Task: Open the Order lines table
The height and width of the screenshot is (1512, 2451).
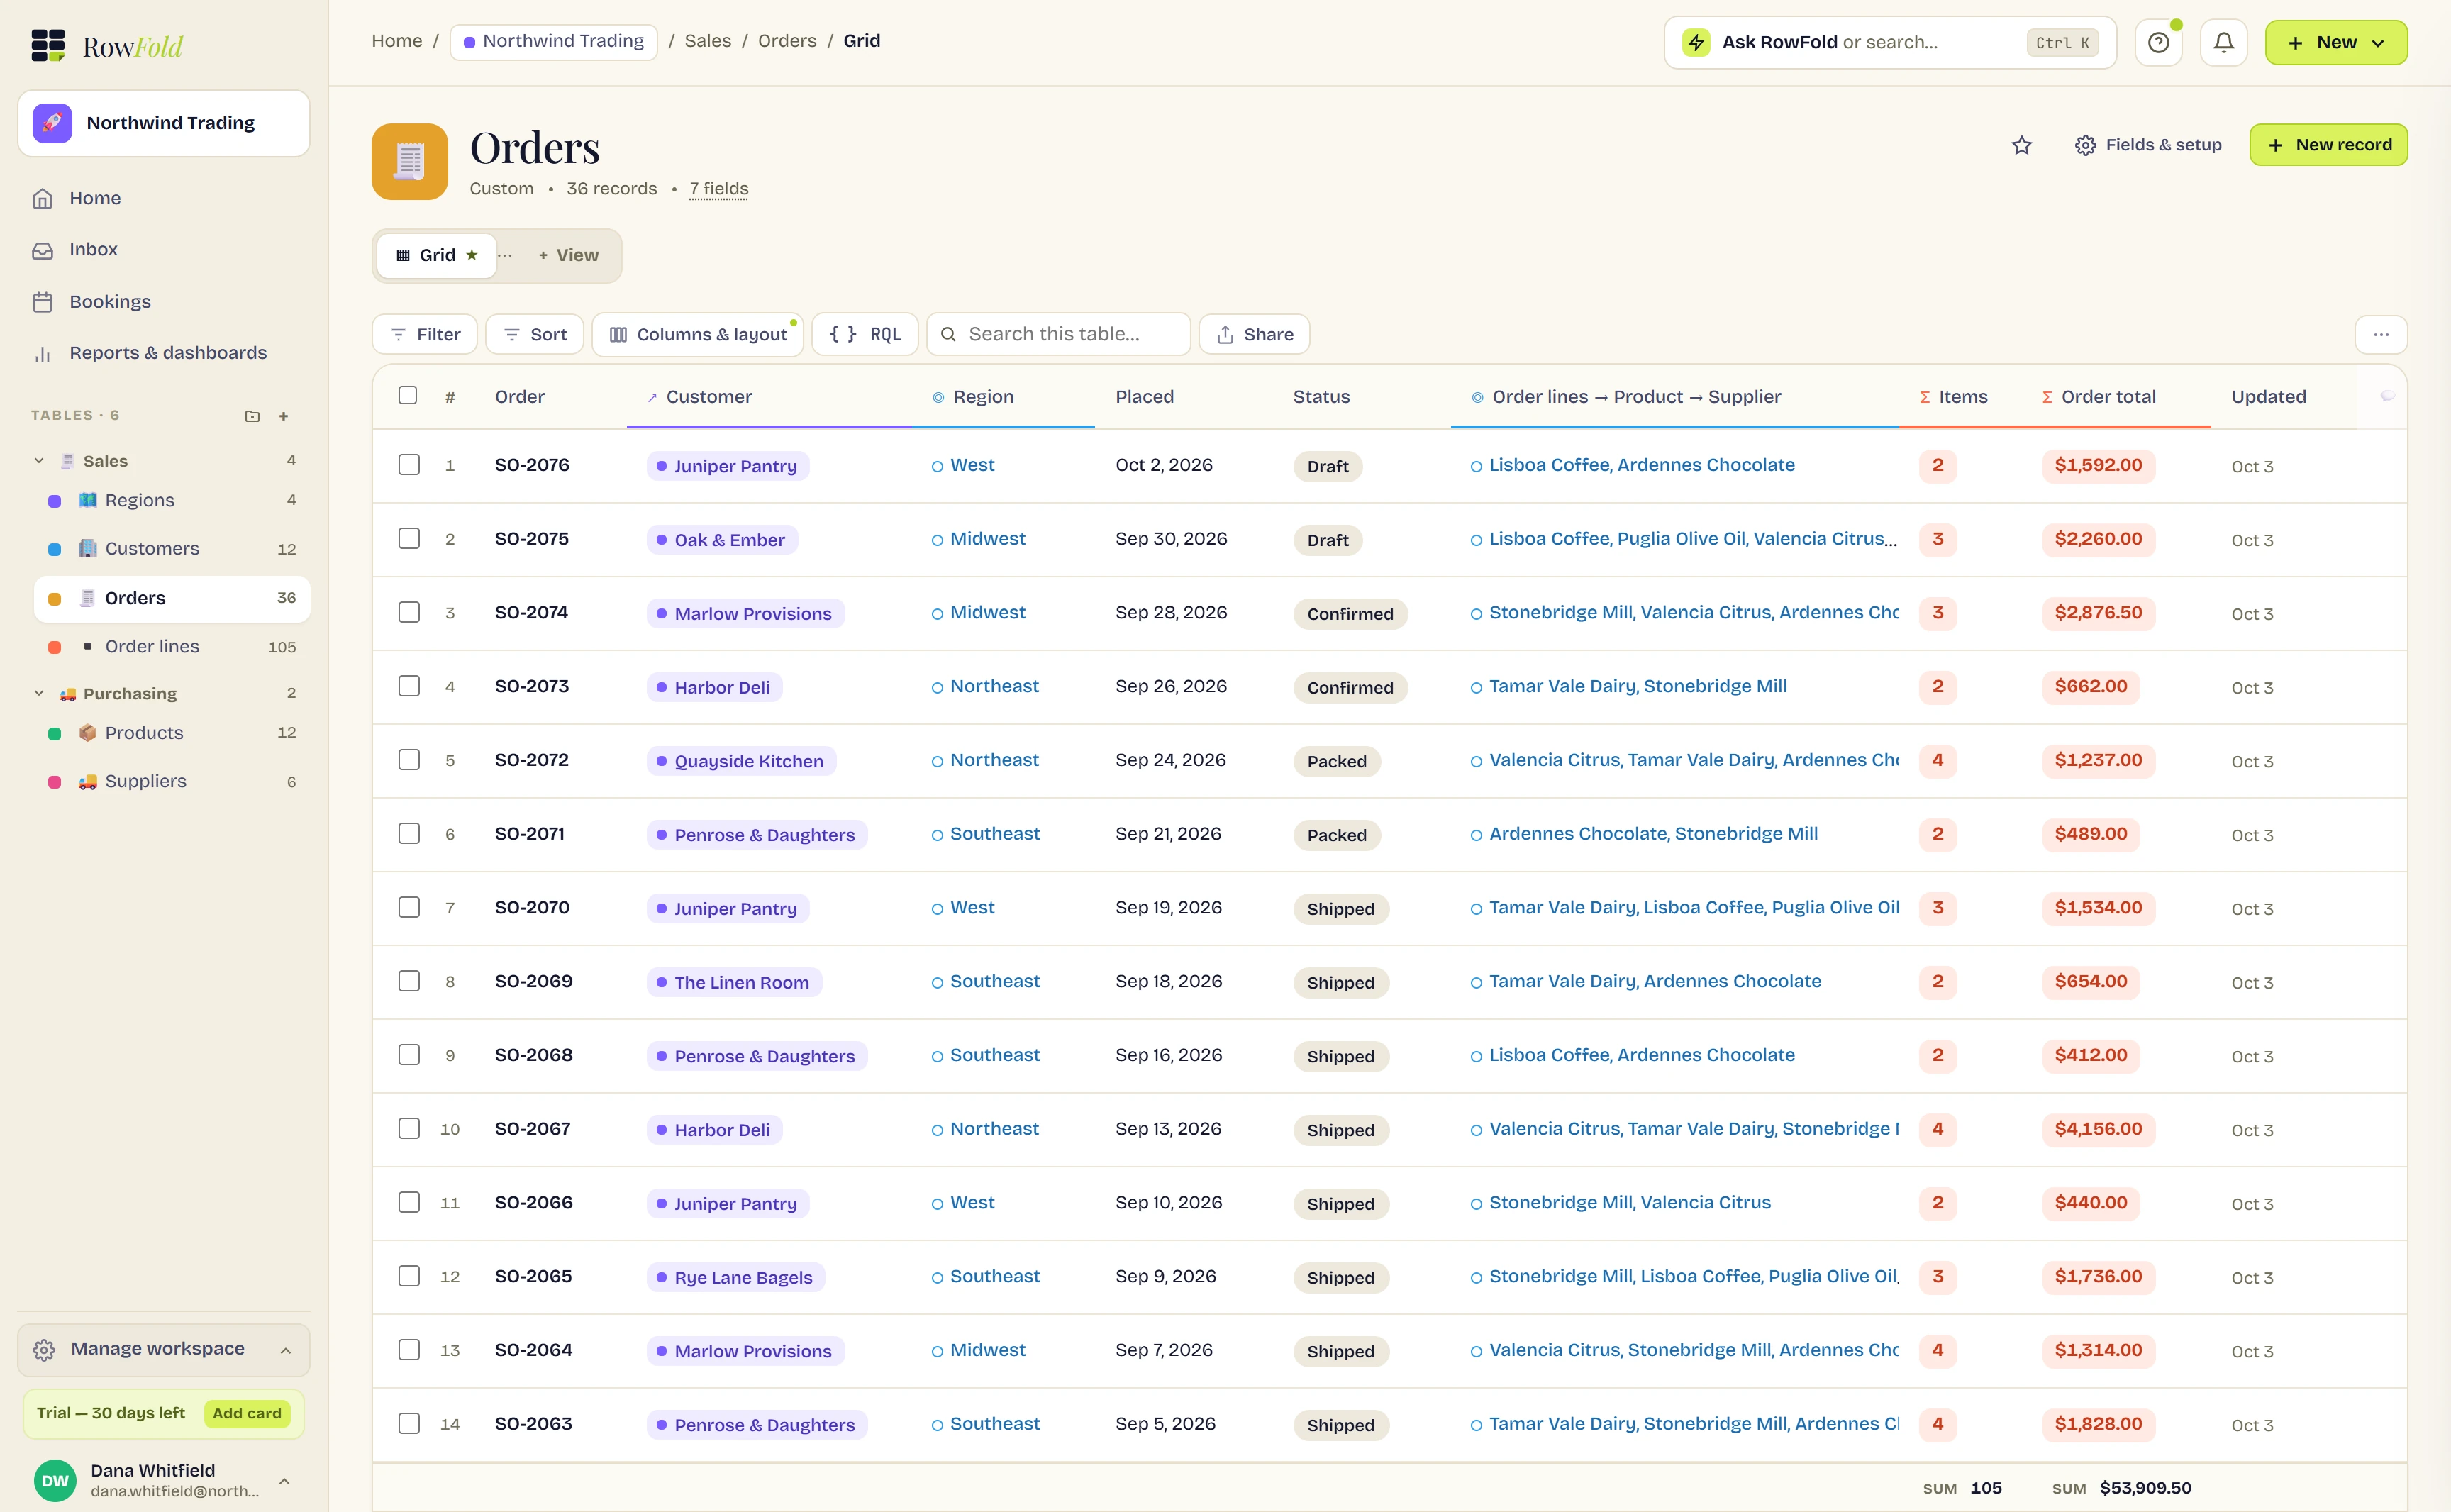Action: [x=172, y=646]
